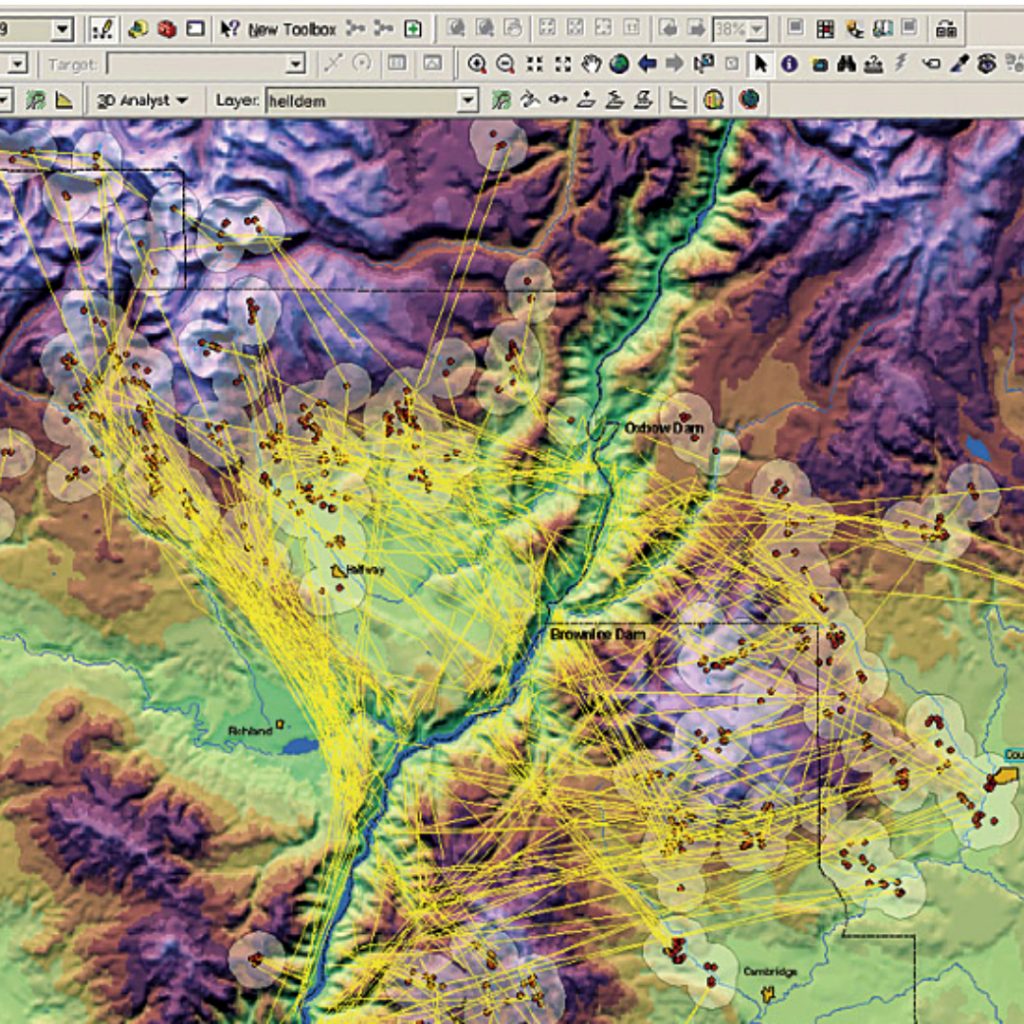This screenshot has height=1024, width=1024.
Task: Open the 38% zoom percentage dropdown
Action: [756, 29]
